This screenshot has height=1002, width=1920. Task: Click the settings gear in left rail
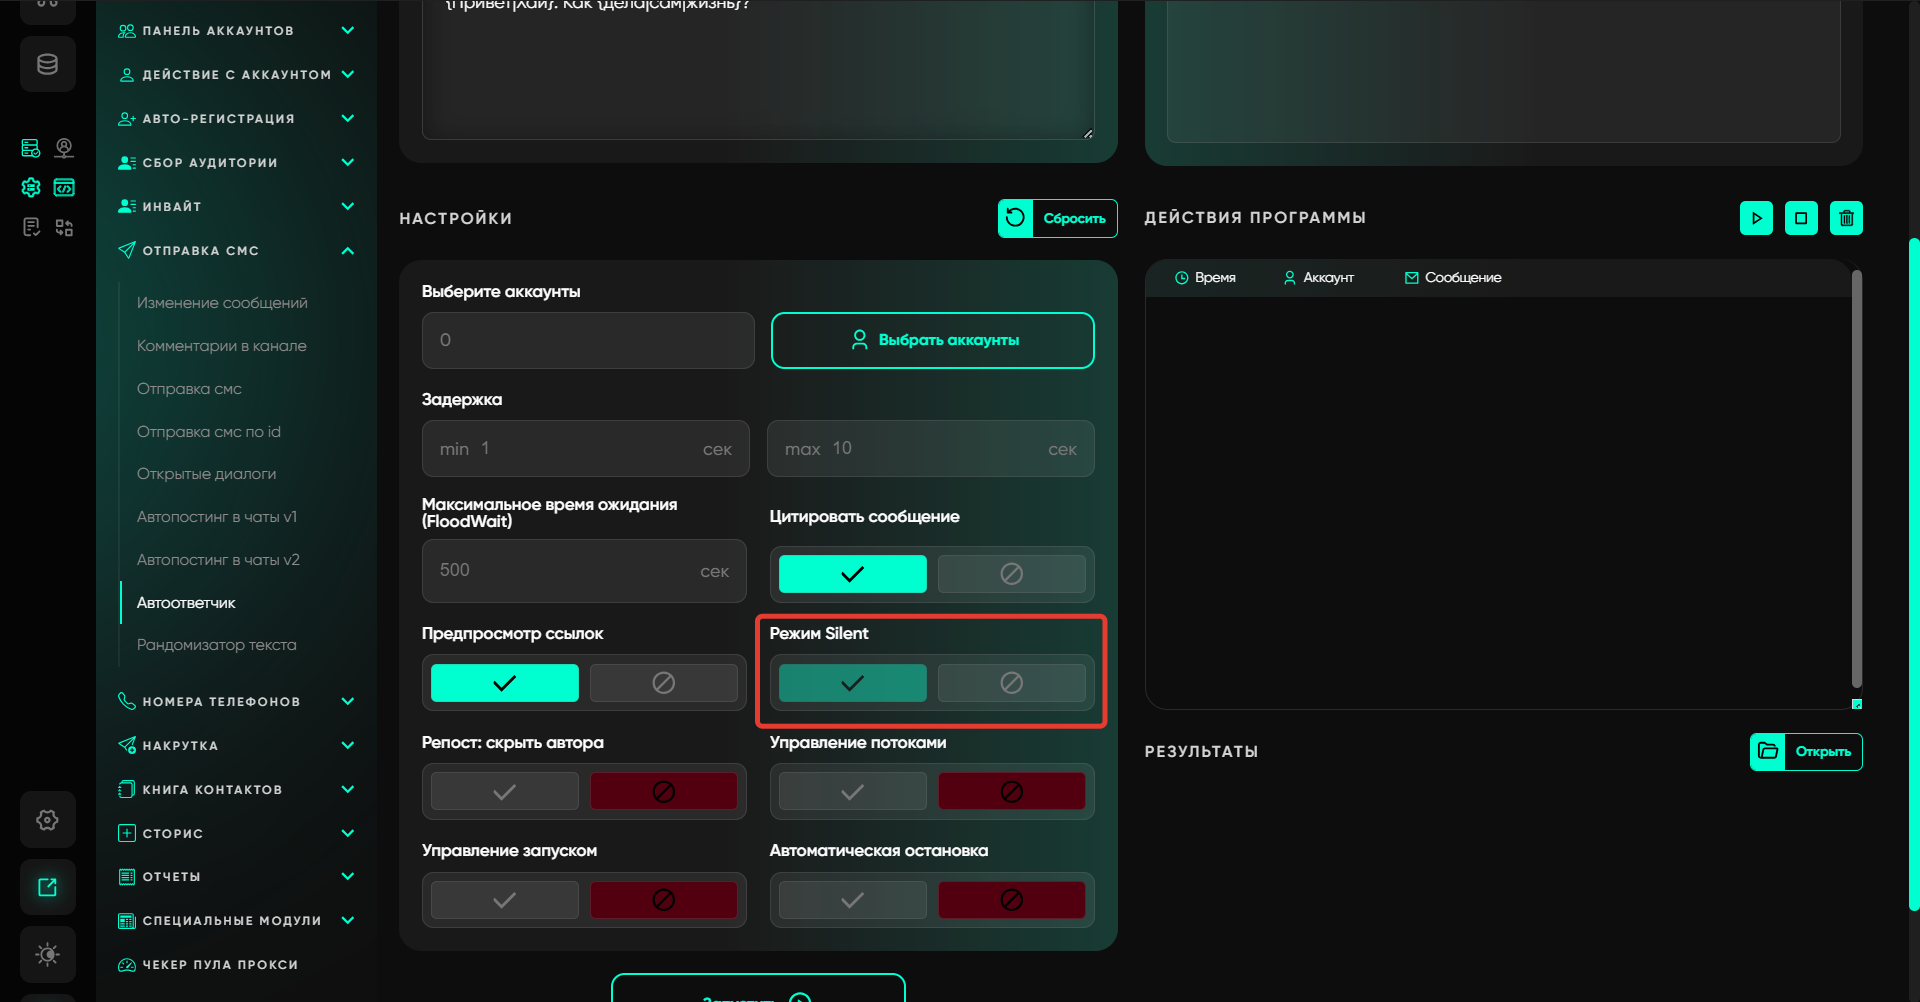(47, 820)
